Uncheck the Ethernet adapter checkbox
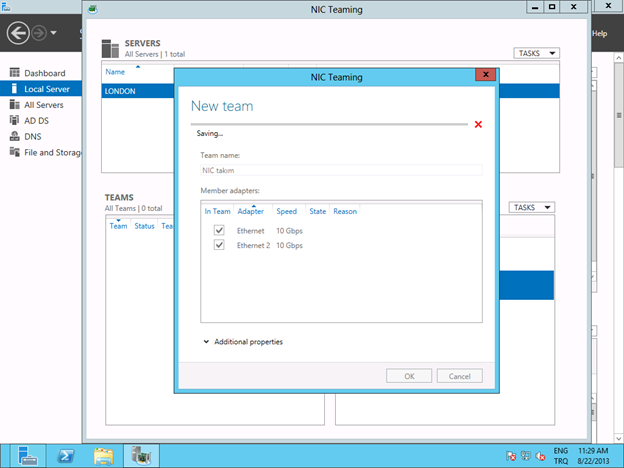Viewport: 624px width, 468px height. [x=219, y=230]
